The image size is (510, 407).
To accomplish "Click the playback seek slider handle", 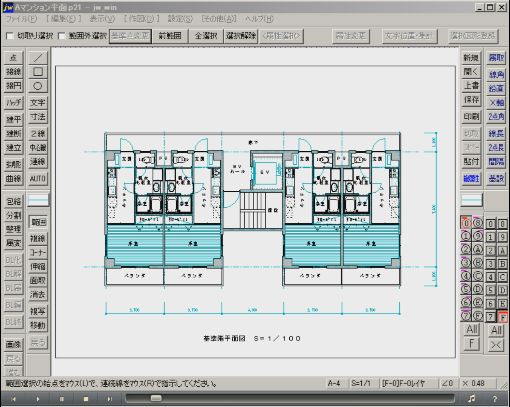I will coord(156,398).
